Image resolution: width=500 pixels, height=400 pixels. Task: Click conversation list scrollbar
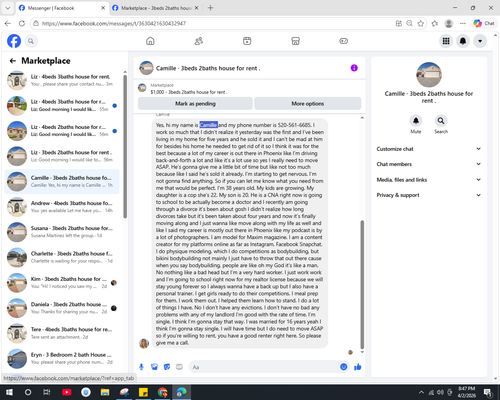tap(125, 147)
